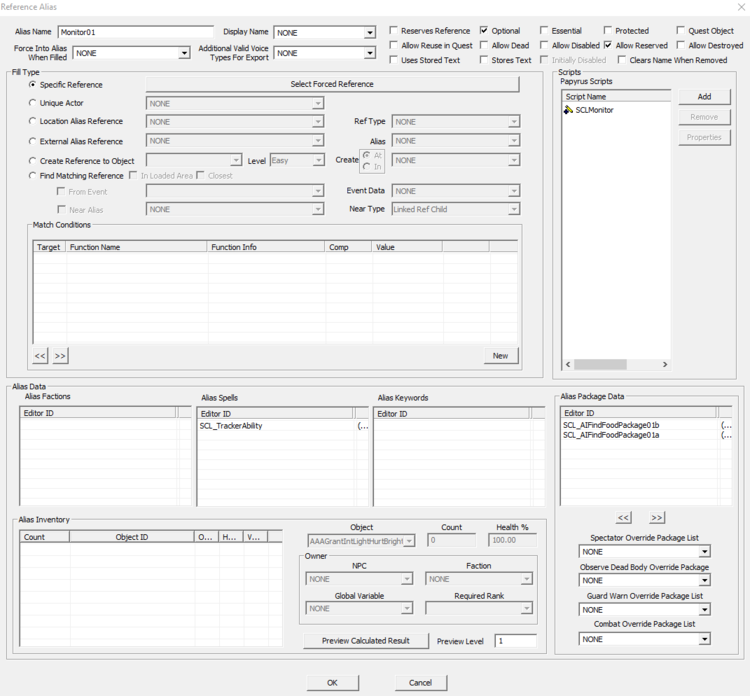The image size is (750, 696).
Task: Click New match condition button
Action: pyautogui.click(x=500, y=356)
